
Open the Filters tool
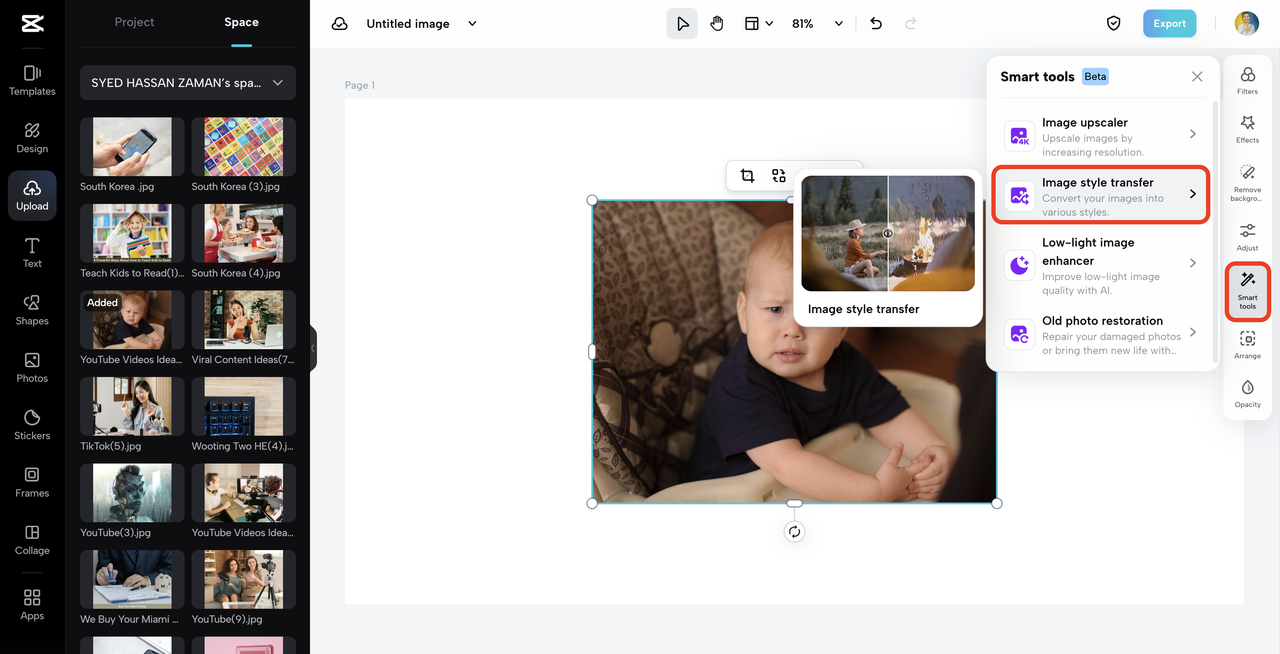click(x=1247, y=80)
